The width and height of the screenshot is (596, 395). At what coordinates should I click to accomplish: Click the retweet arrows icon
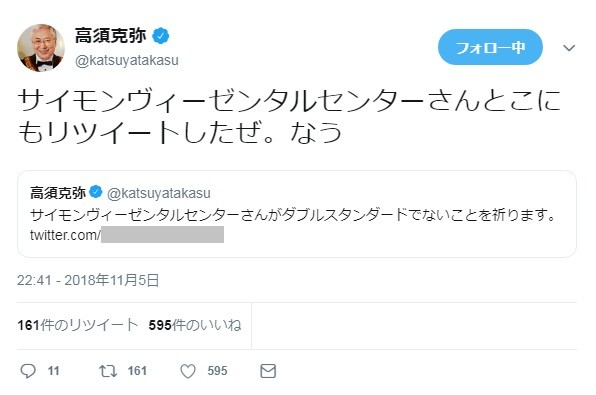click(108, 371)
